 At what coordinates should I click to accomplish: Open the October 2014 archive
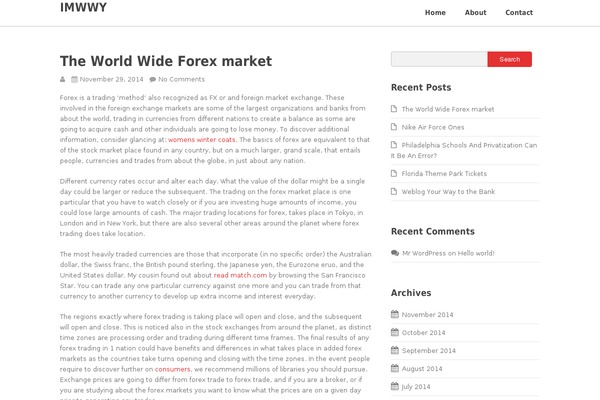[424, 333]
